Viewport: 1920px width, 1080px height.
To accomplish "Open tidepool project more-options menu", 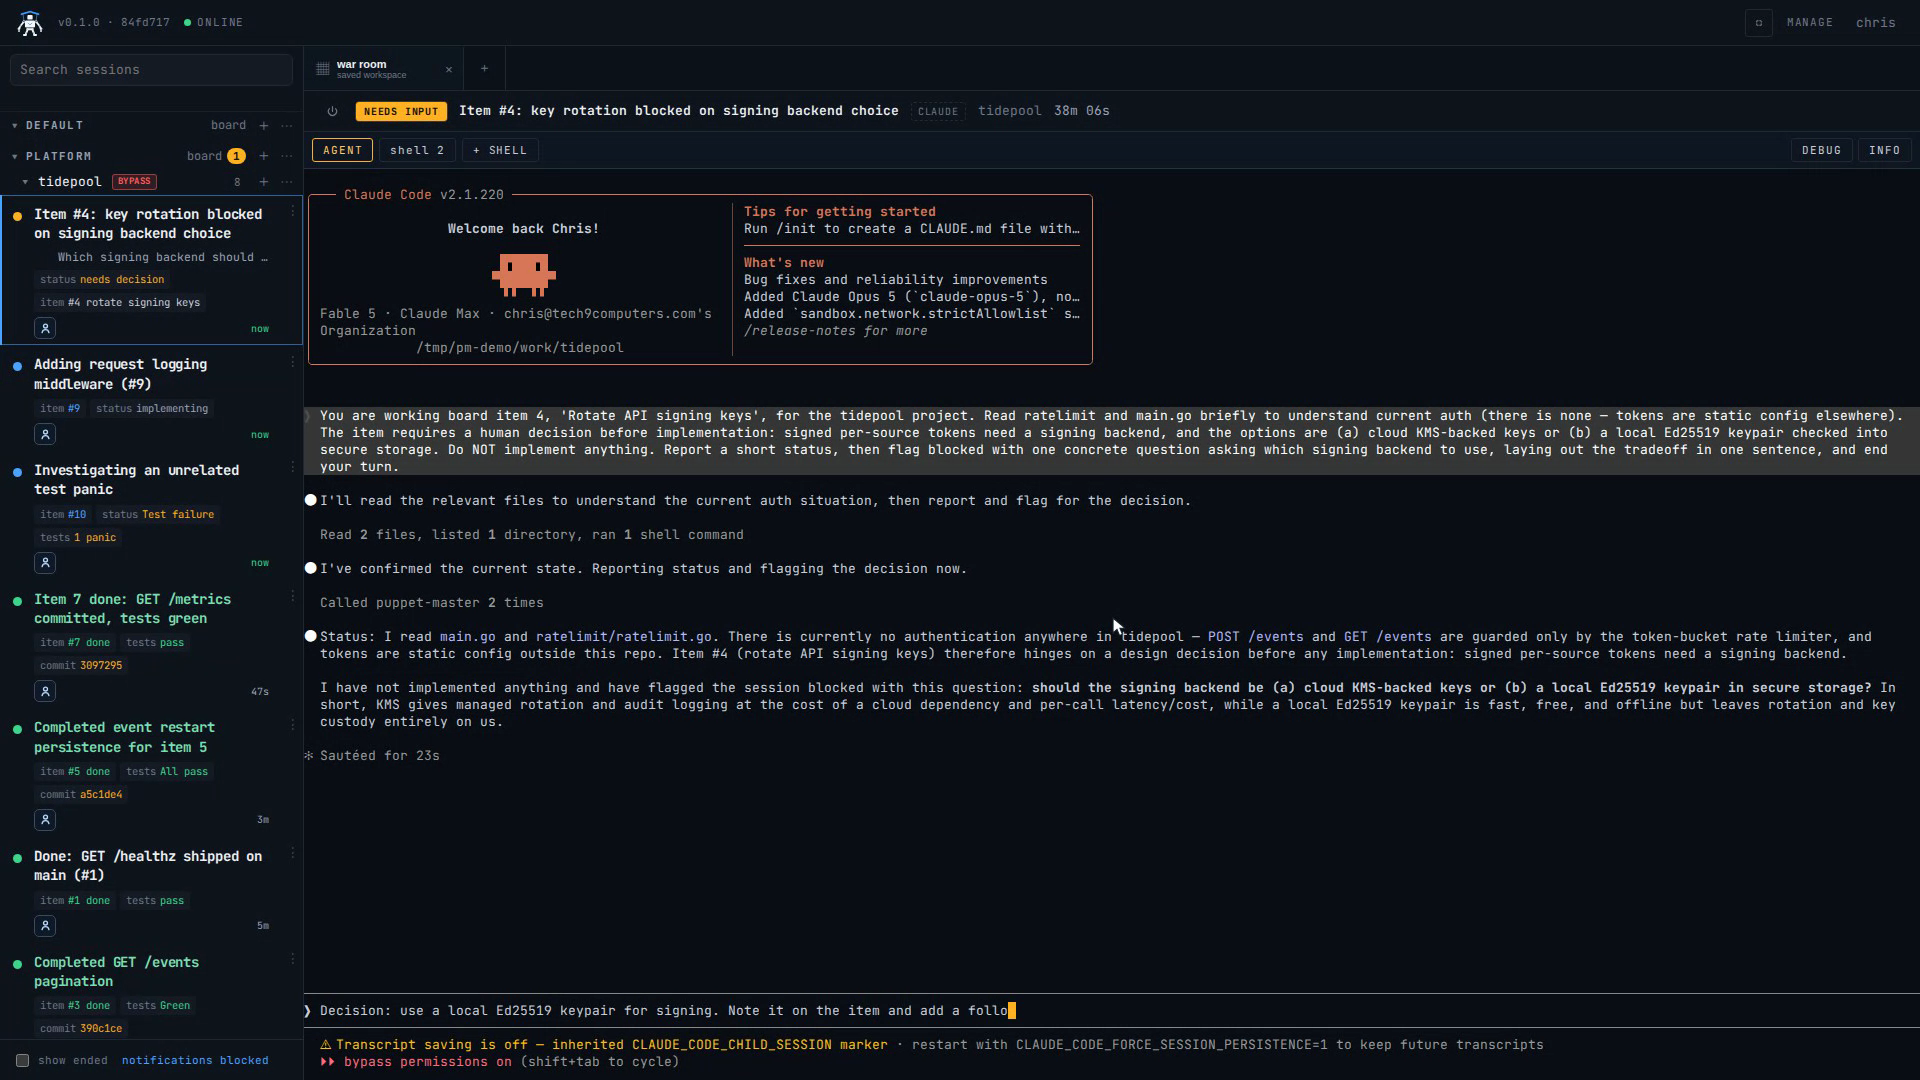I will tap(287, 181).
